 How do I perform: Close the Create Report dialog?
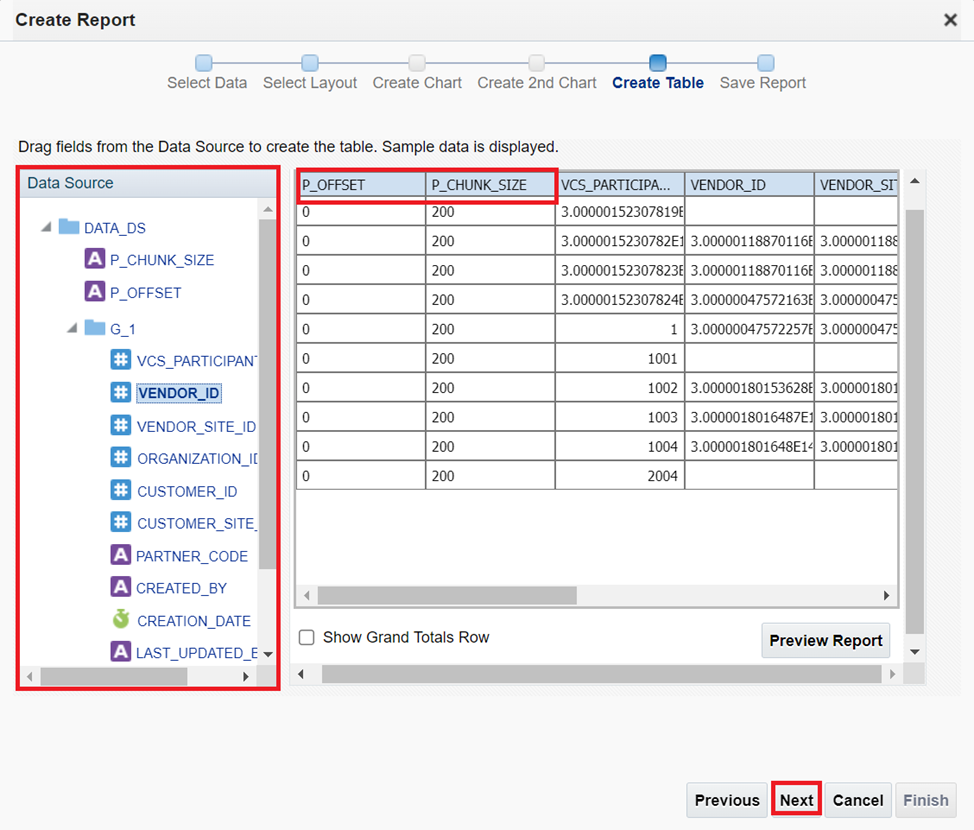950,20
